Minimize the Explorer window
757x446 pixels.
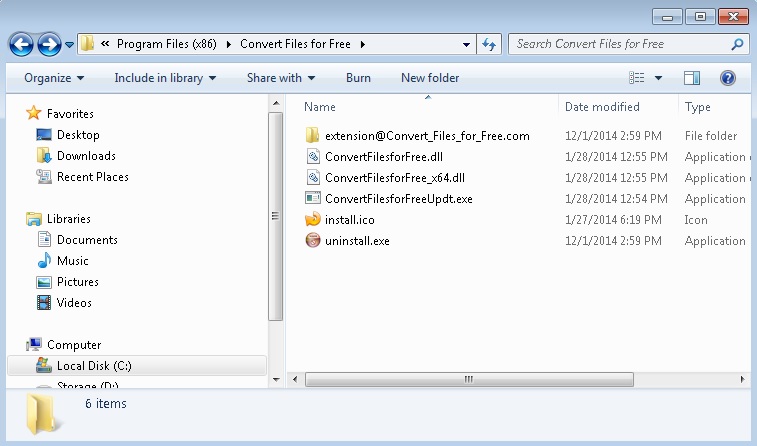[x=667, y=17]
